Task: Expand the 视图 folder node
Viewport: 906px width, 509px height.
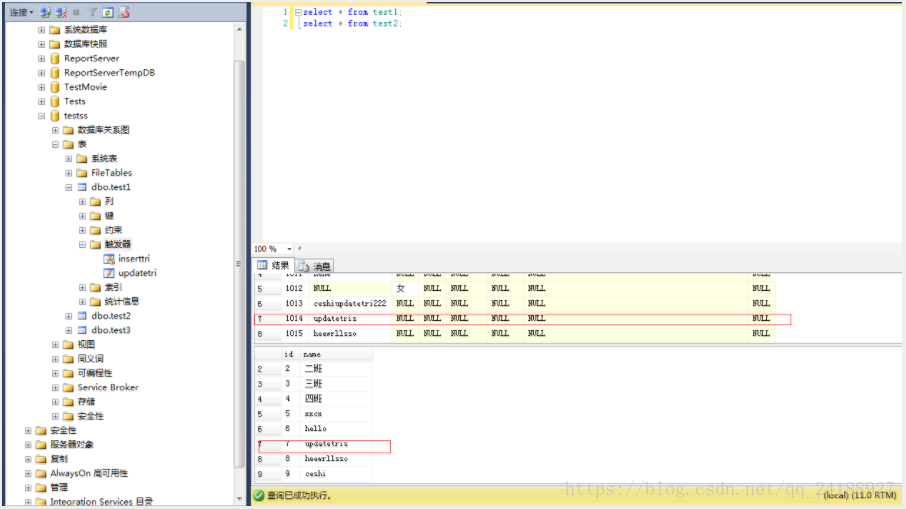Action: 55,344
